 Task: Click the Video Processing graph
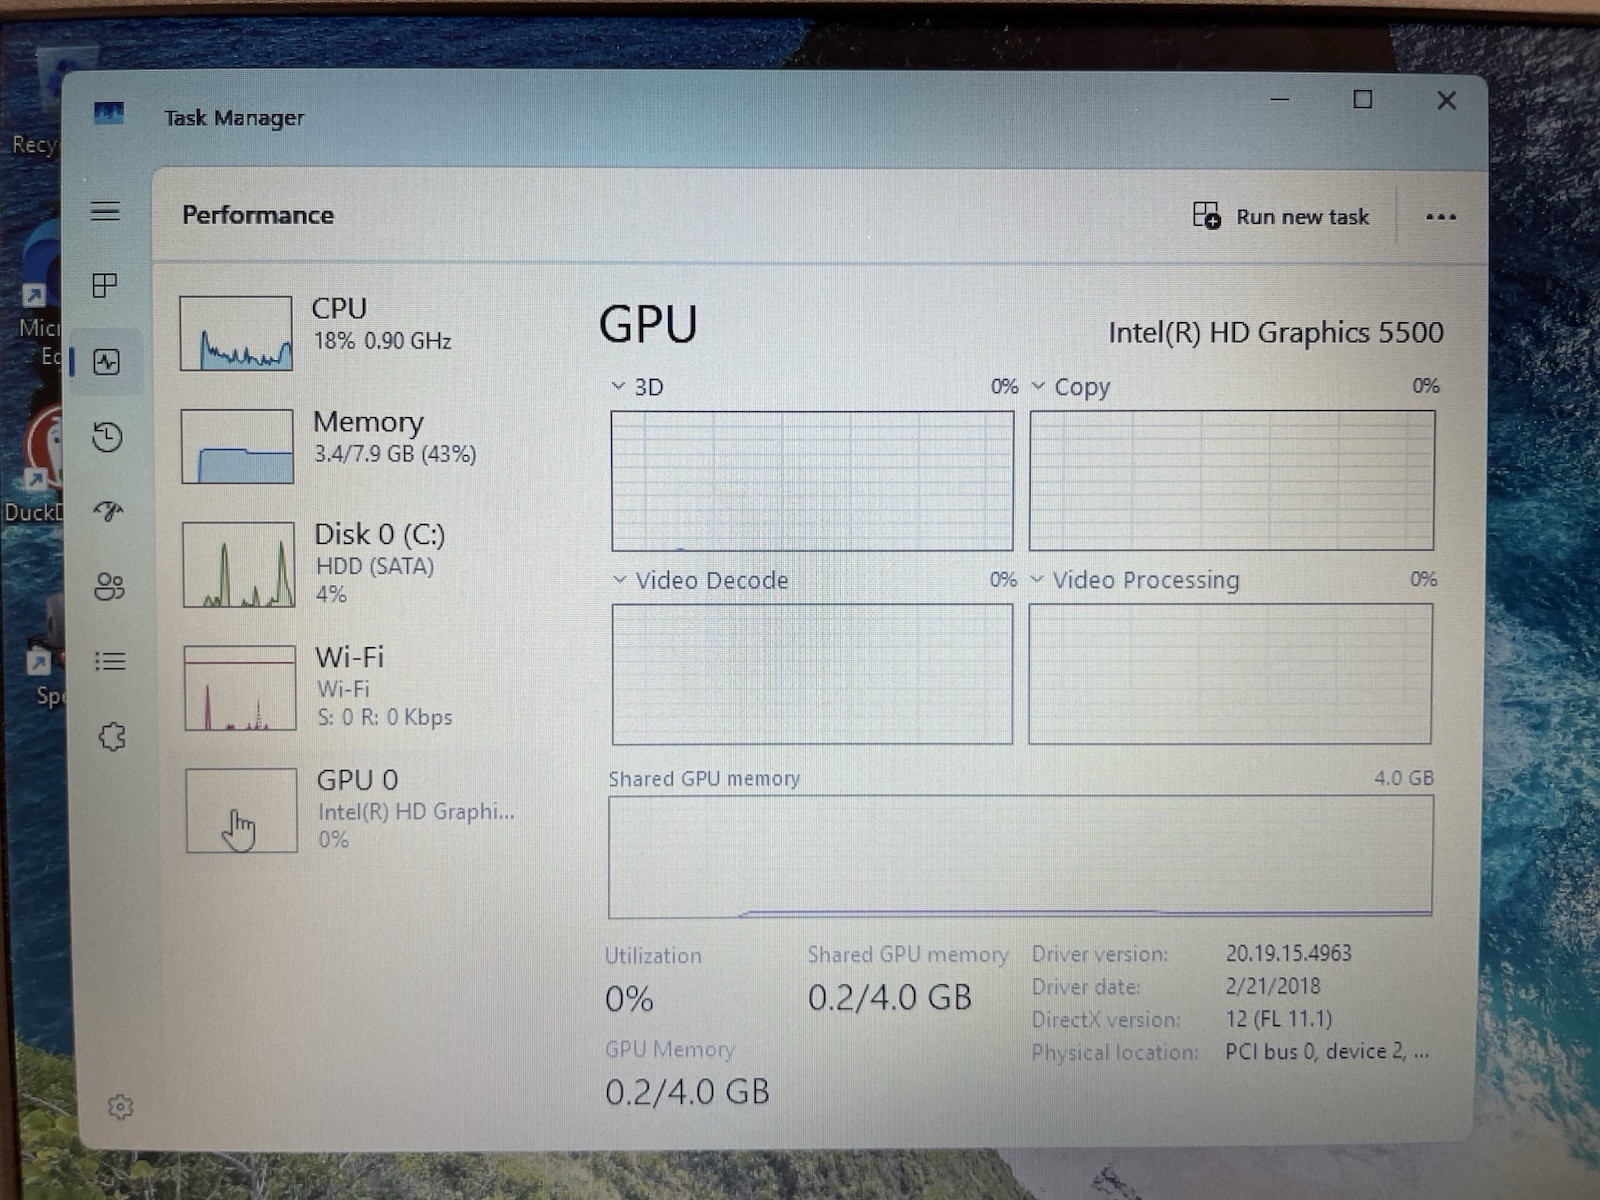[x=1230, y=673]
